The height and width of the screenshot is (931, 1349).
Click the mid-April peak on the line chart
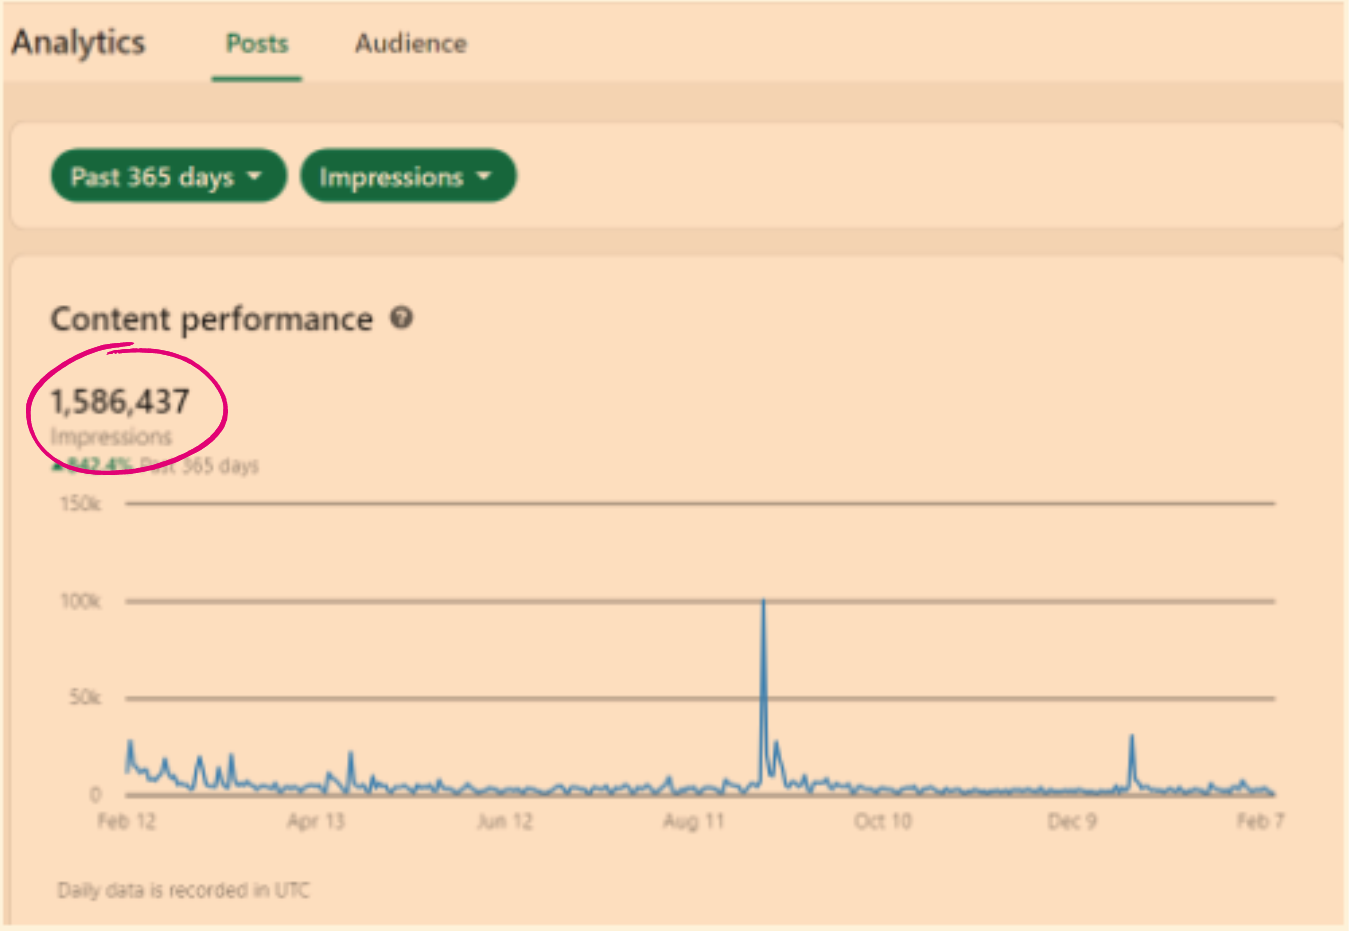pyautogui.click(x=350, y=755)
